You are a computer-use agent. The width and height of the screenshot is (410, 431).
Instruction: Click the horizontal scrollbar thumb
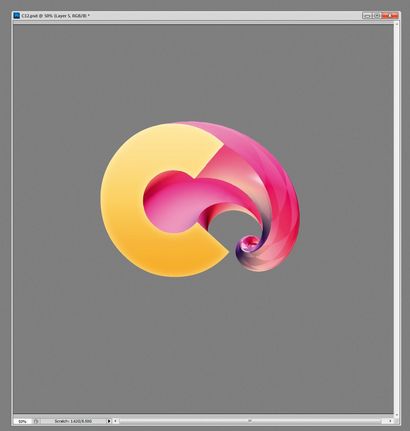250,421
